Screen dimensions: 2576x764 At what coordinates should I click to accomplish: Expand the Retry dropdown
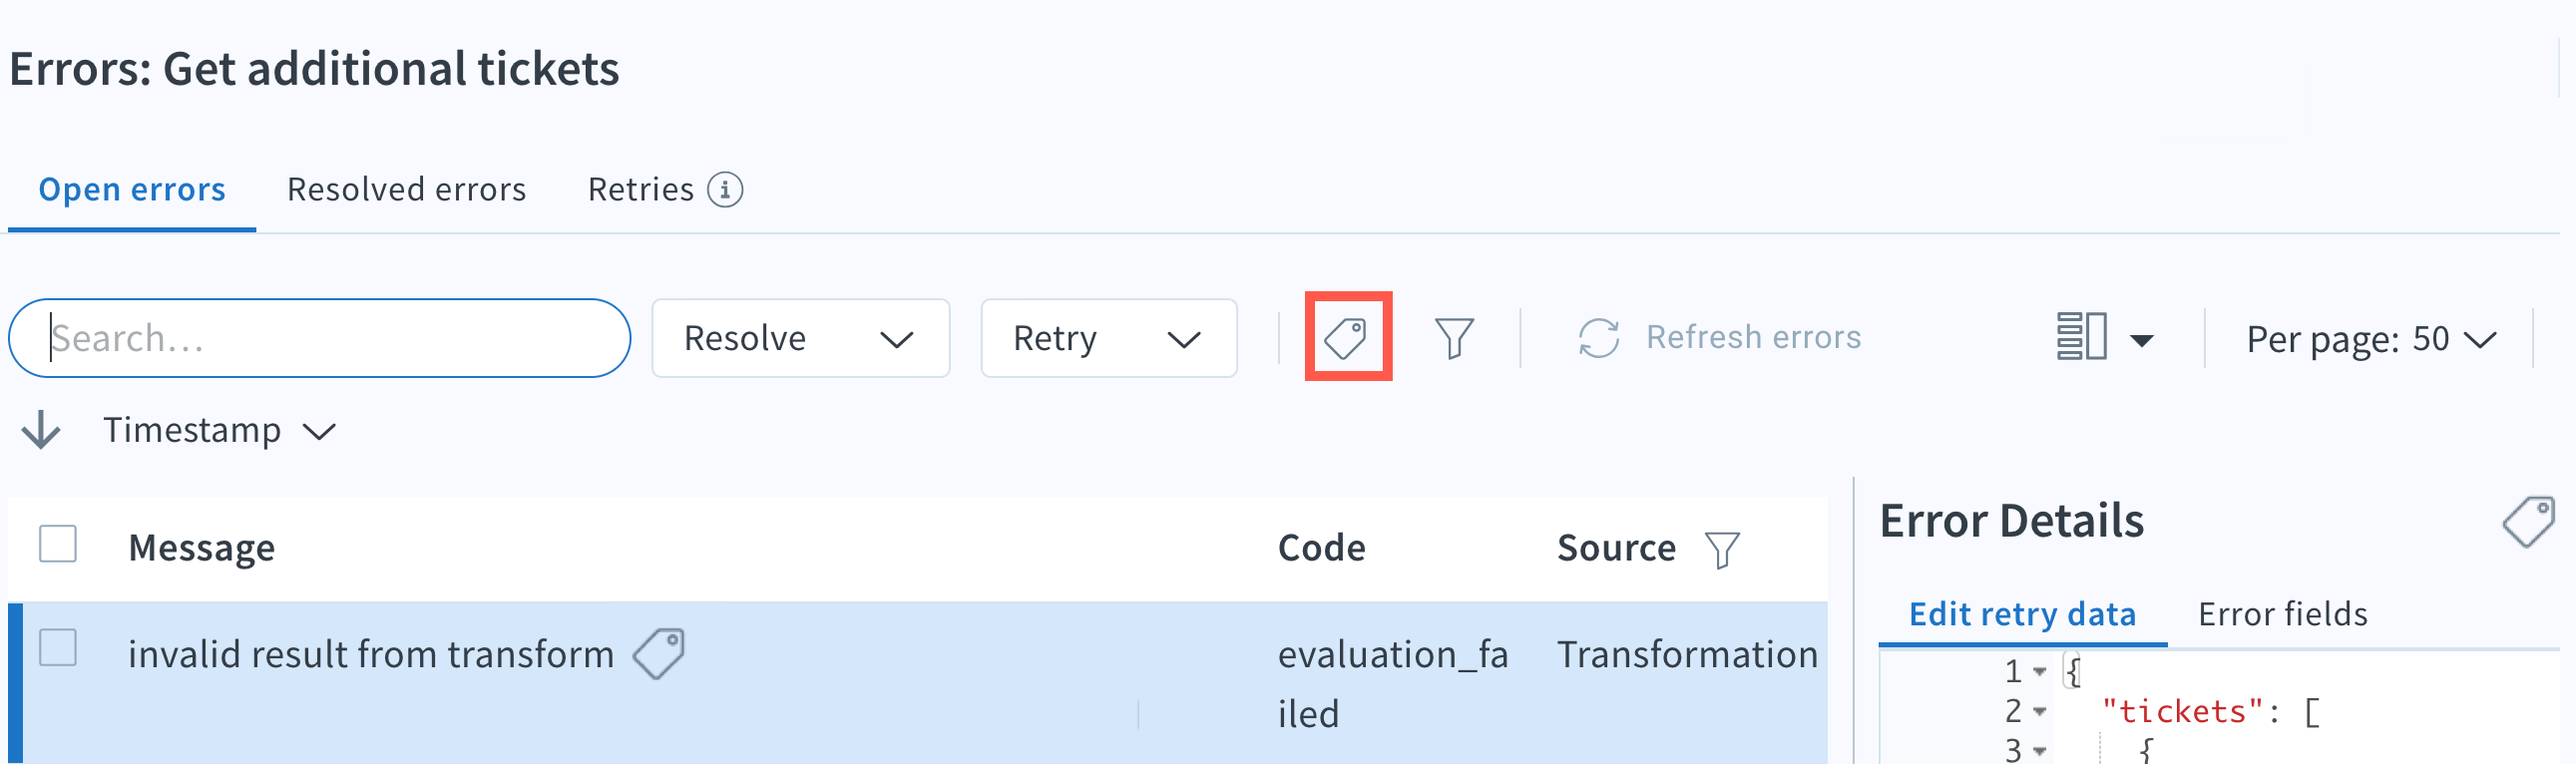1108,338
